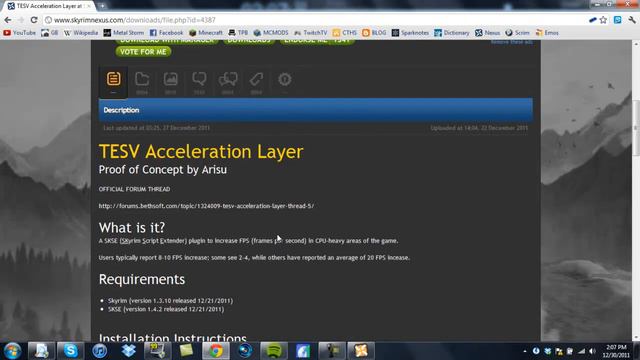The image size is (640, 360).
Task: Open the Chrome wrench menu
Action: 632,20
